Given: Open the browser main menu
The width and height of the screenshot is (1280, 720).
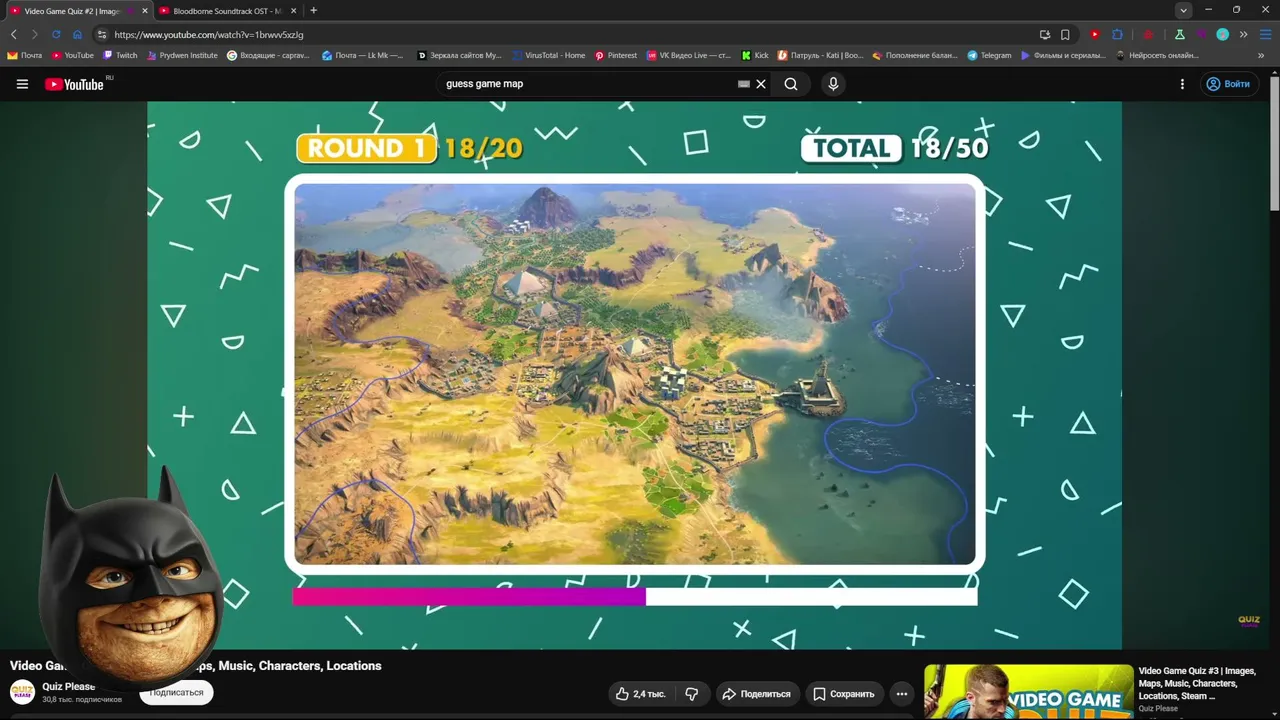Looking at the screenshot, I should 1265,34.
